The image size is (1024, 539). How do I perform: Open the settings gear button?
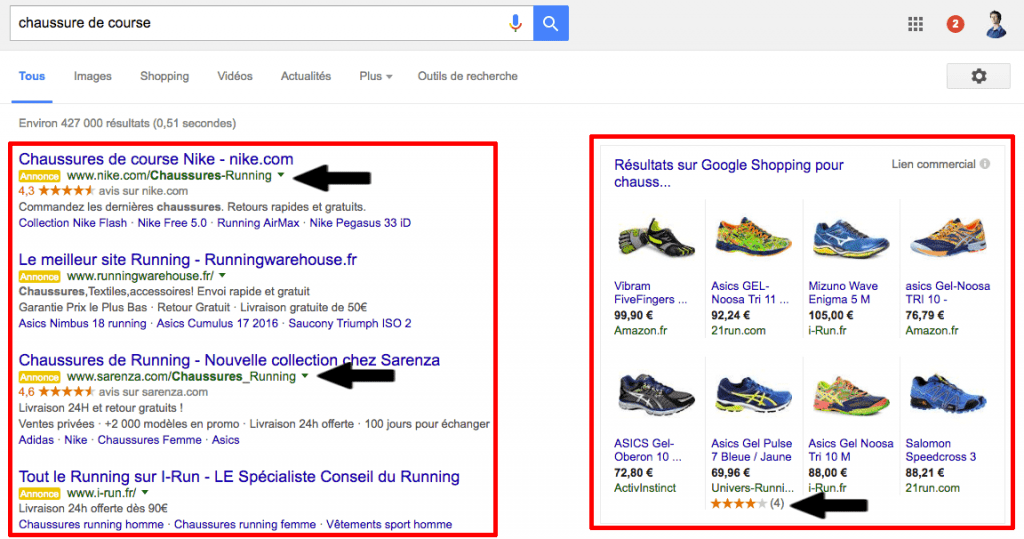pos(978,76)
